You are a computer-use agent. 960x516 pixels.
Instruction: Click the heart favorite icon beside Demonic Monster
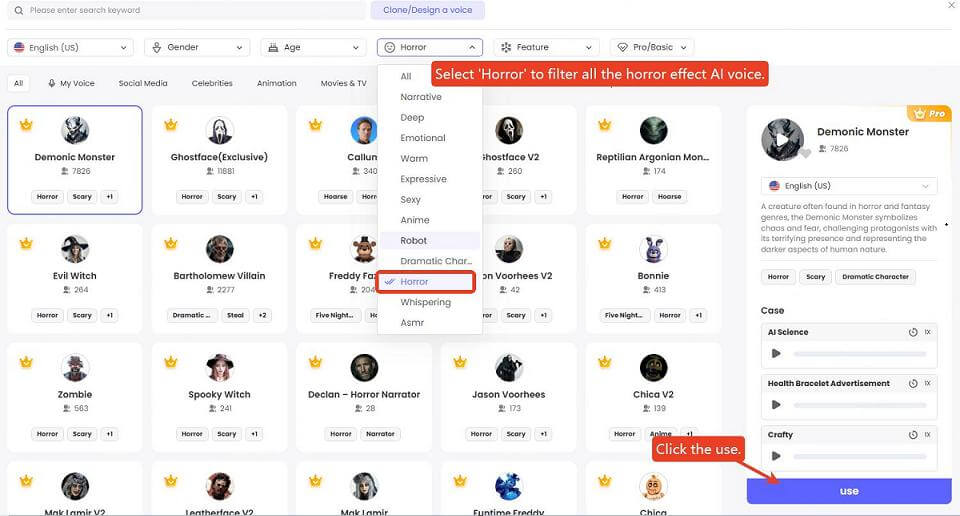click(x=805, y=154)
